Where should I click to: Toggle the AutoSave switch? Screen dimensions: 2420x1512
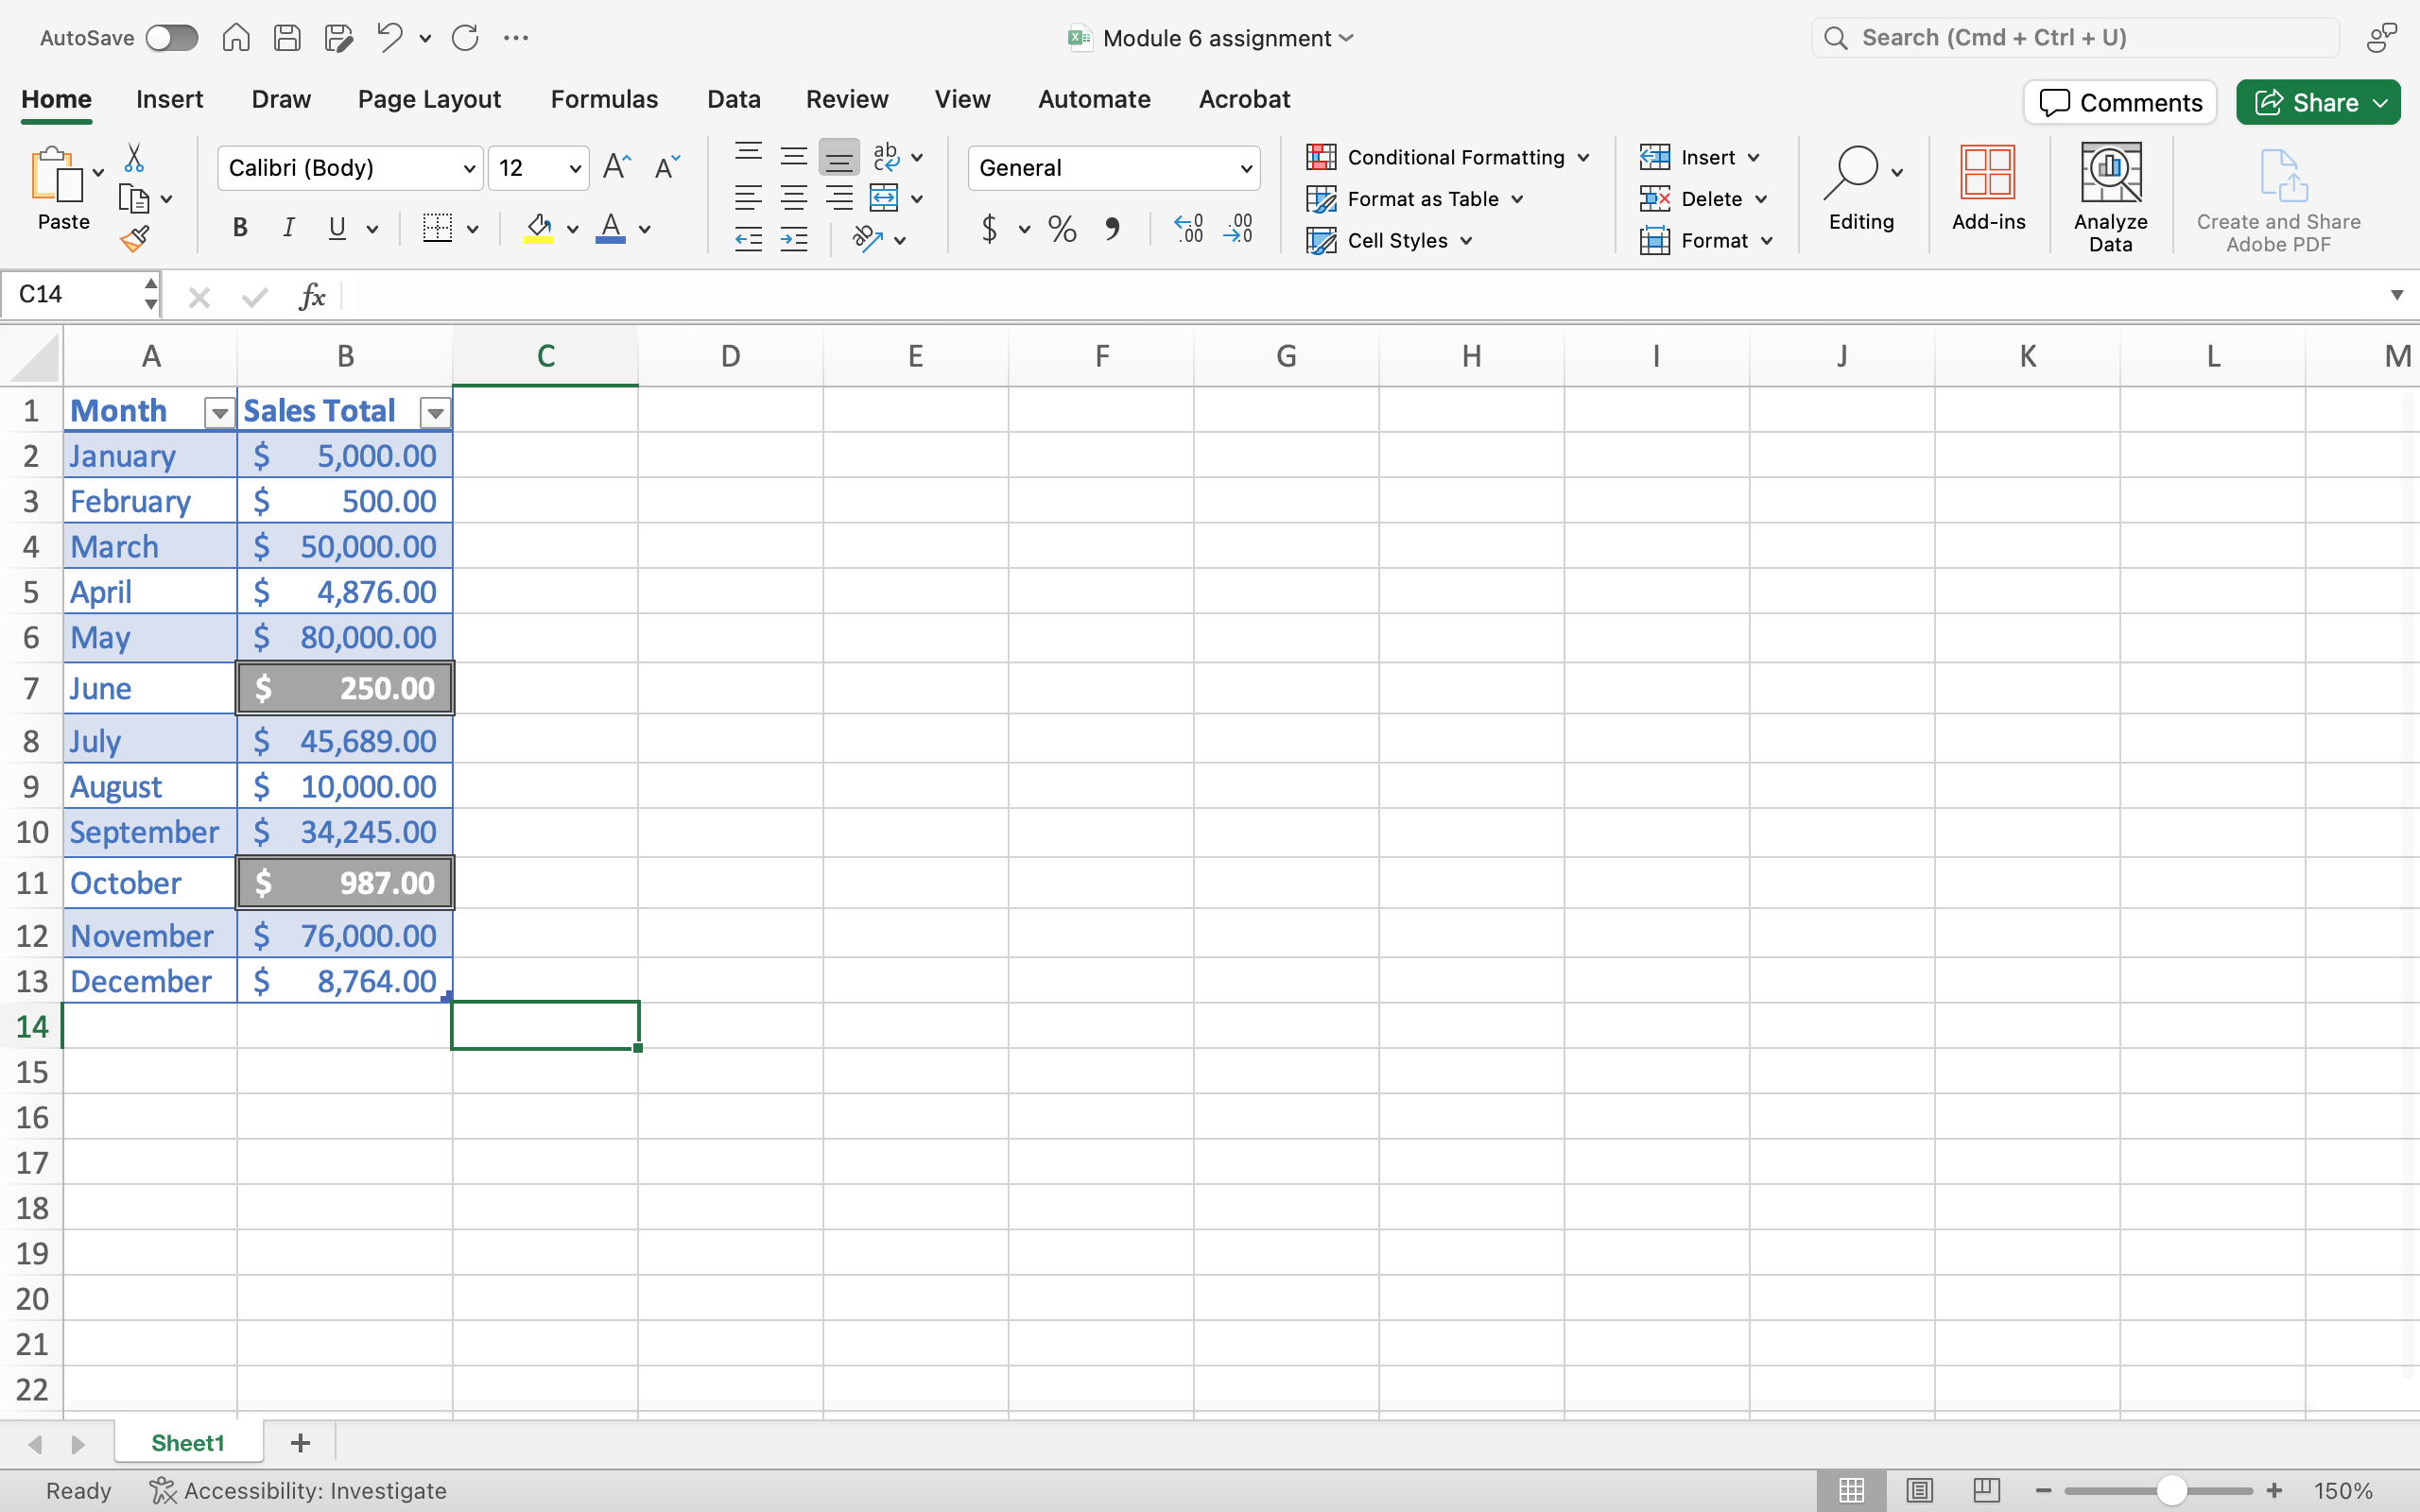(171, 38)
